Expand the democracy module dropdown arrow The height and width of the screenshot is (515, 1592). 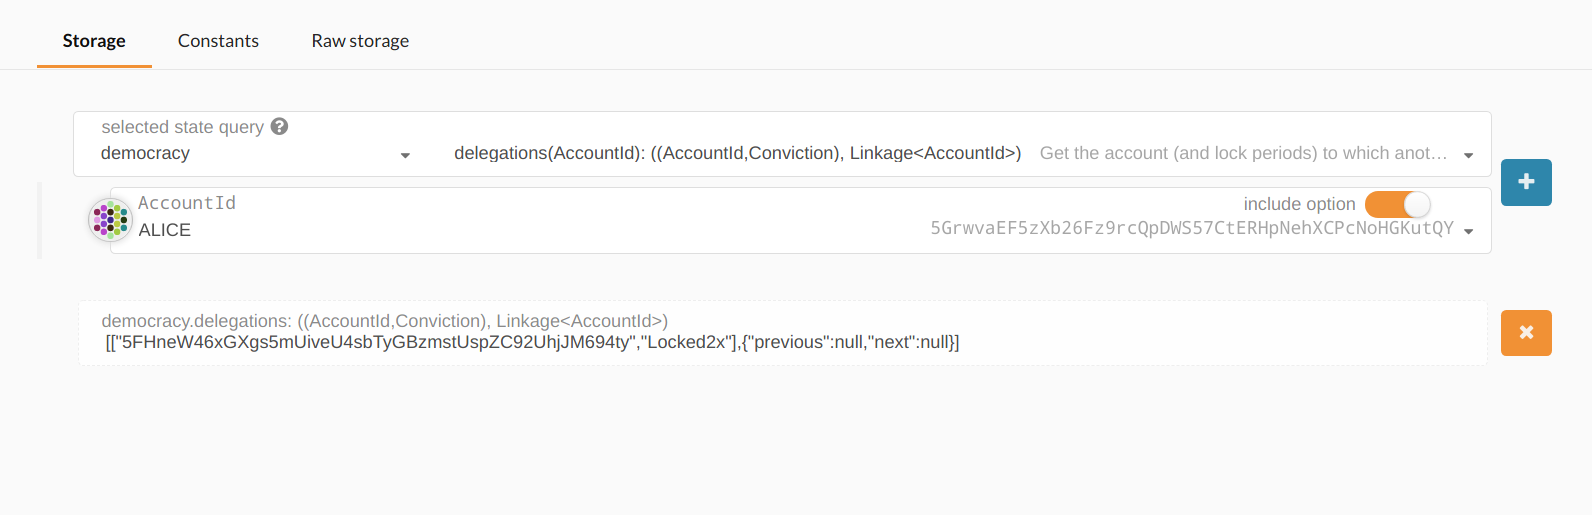[405, 155]
